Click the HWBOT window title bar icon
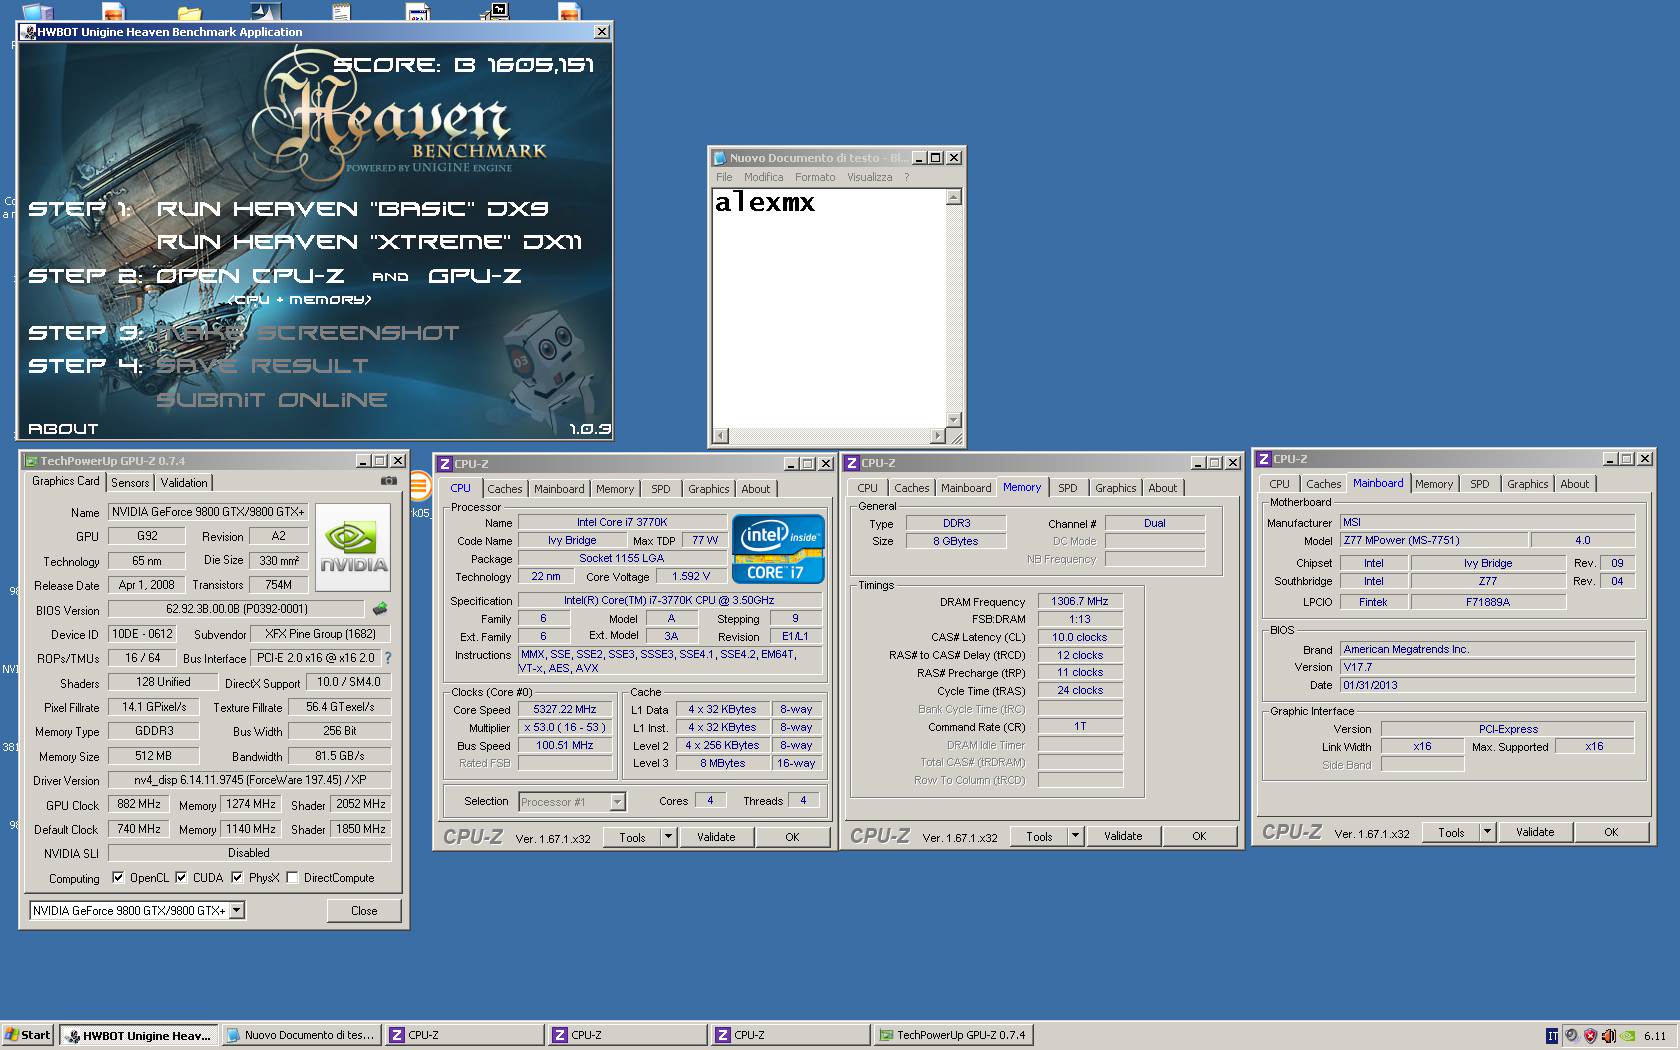The height and width of the screenshot is (1050, 1680). pos(28,32)
